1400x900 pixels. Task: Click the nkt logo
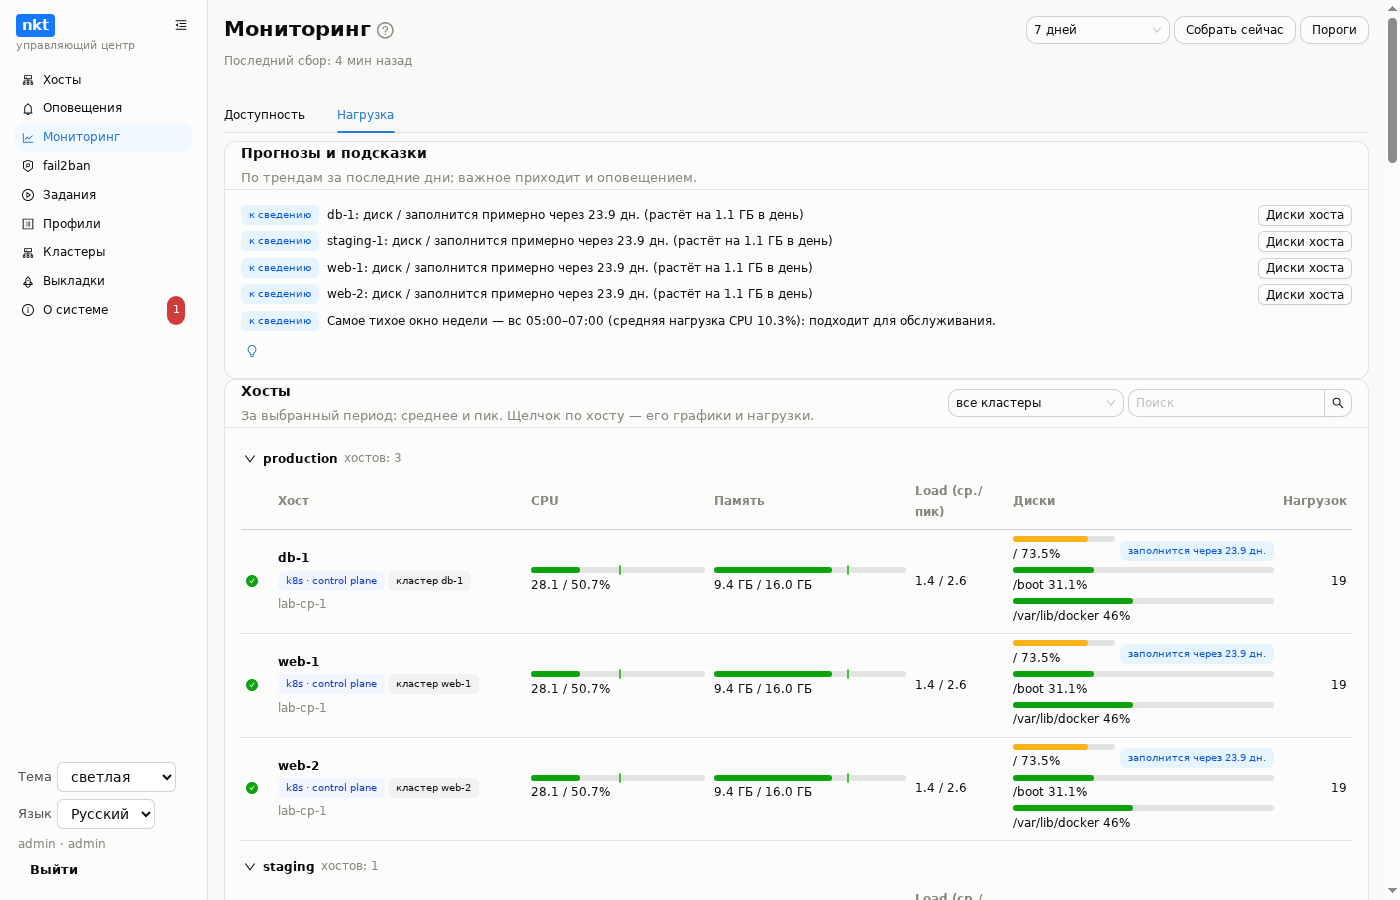pyautogui.click(x=35, y=25)
